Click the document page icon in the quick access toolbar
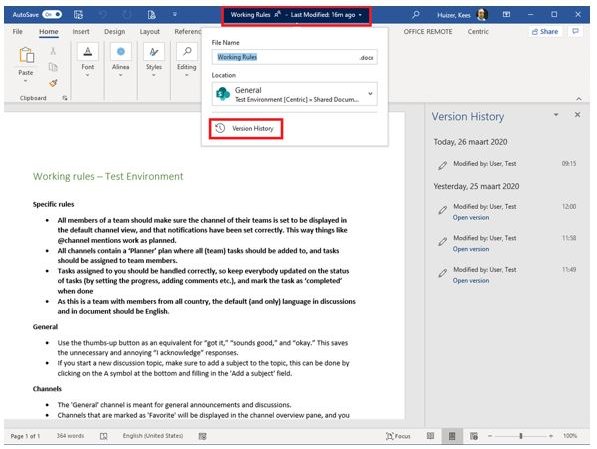The height and width of the screenshot is (449, 597). coord(152,14)
